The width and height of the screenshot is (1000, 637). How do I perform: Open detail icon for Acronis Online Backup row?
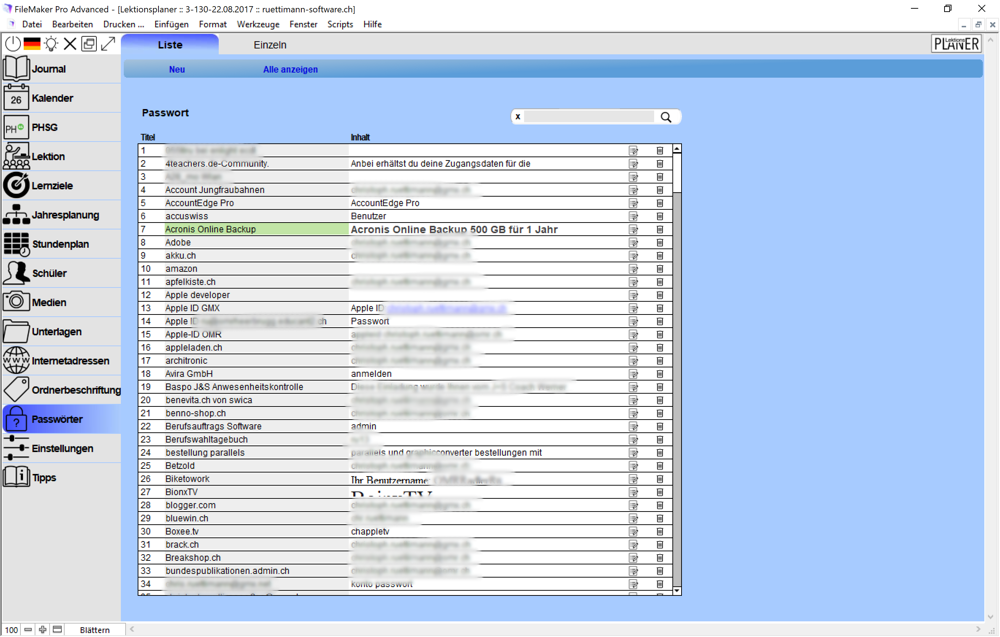tap(633, 230)
